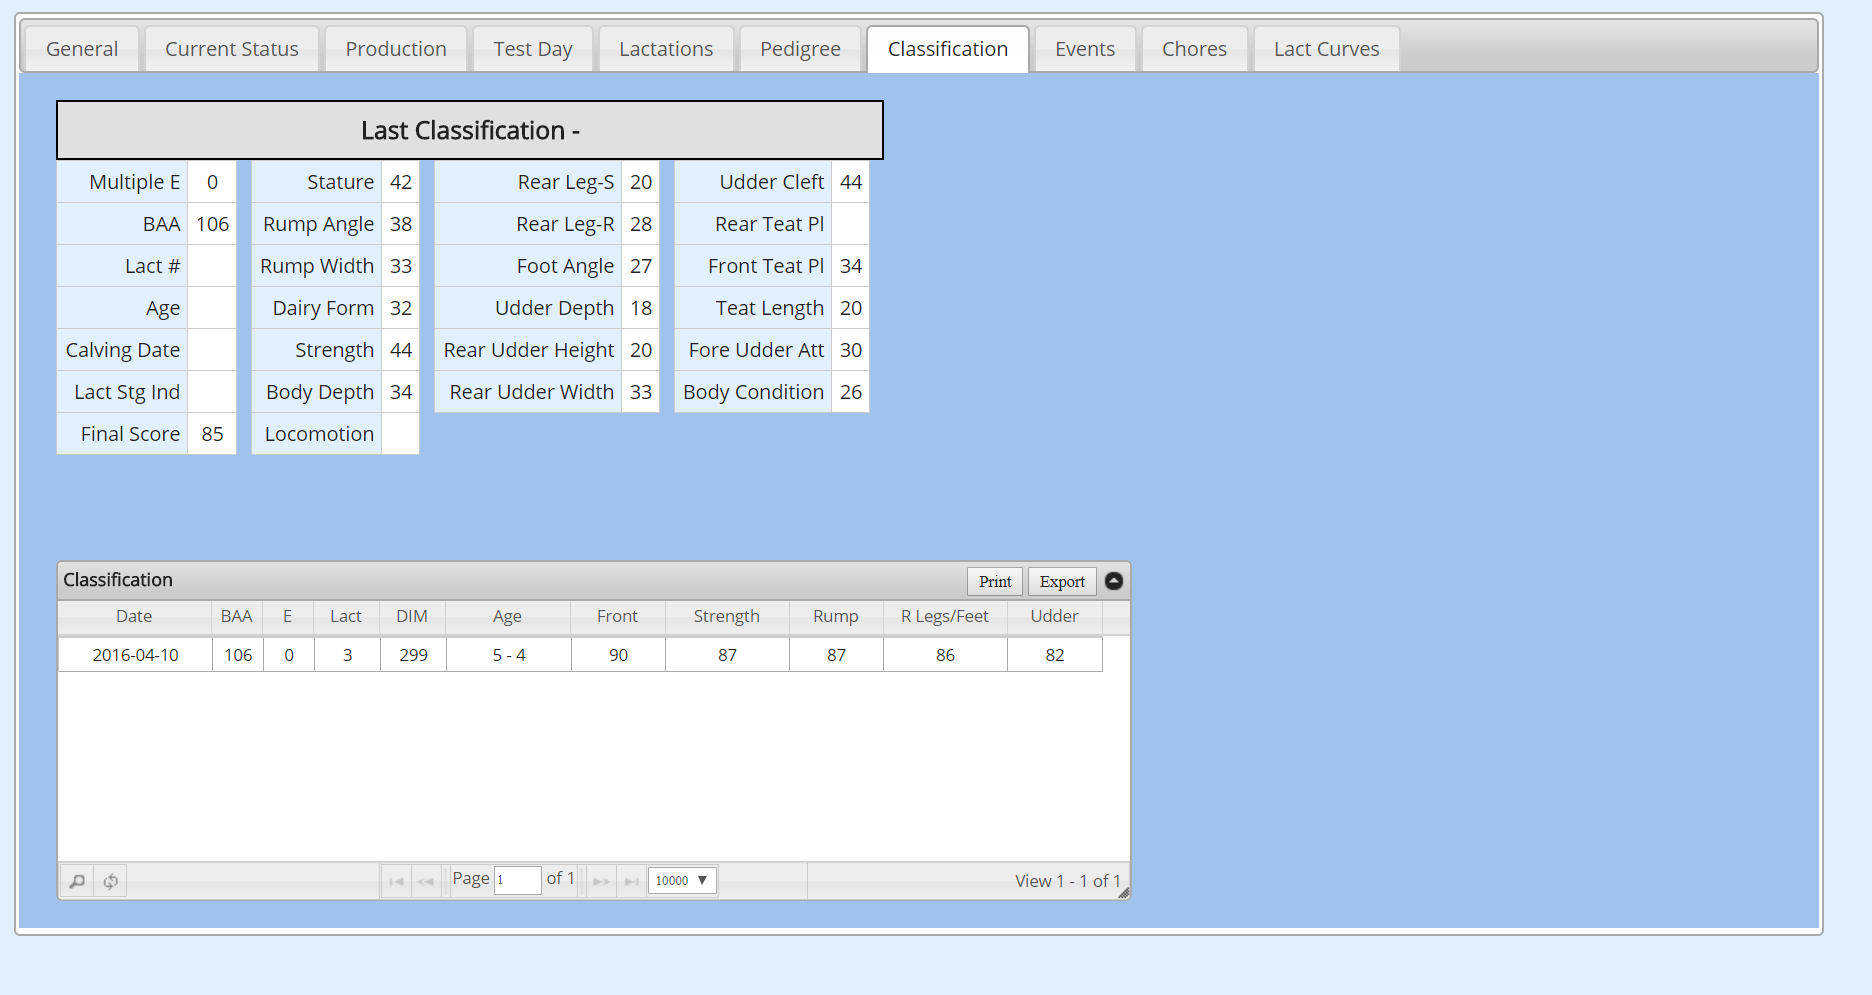1872x995 pixels.
Task: Open the General tab
Action: (x=82, y=49)
